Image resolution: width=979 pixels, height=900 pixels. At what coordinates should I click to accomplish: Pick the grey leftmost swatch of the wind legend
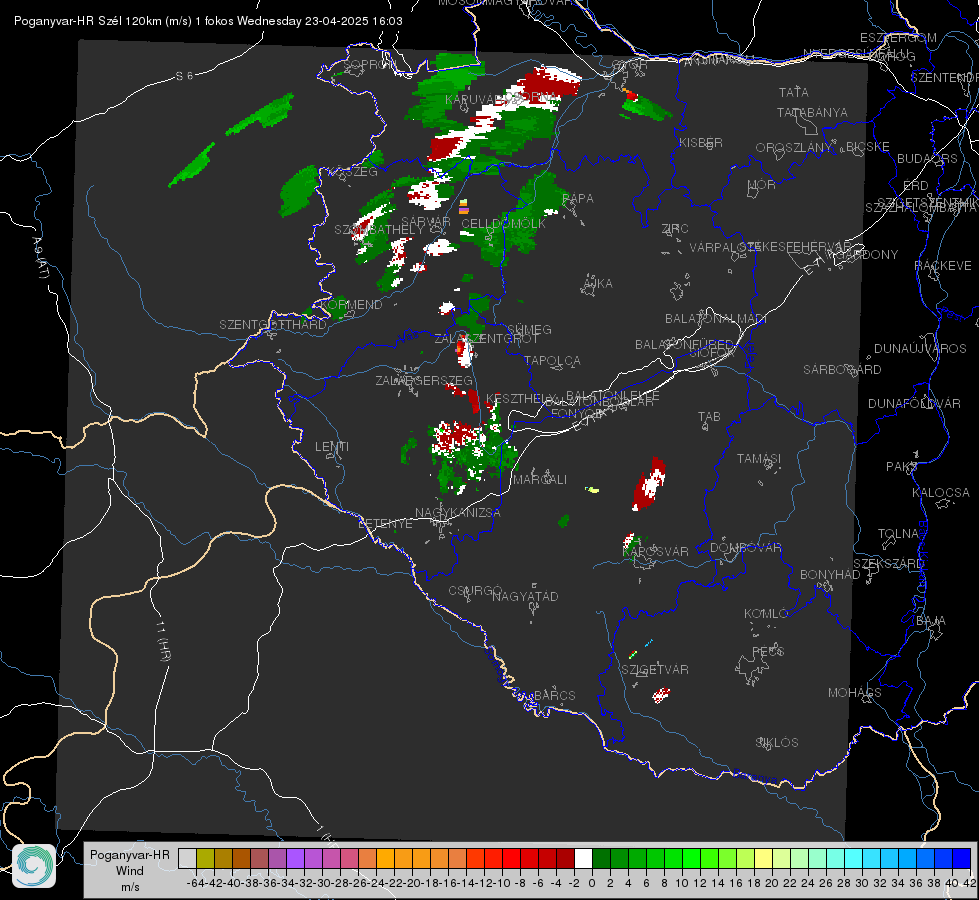coord(187,858)
